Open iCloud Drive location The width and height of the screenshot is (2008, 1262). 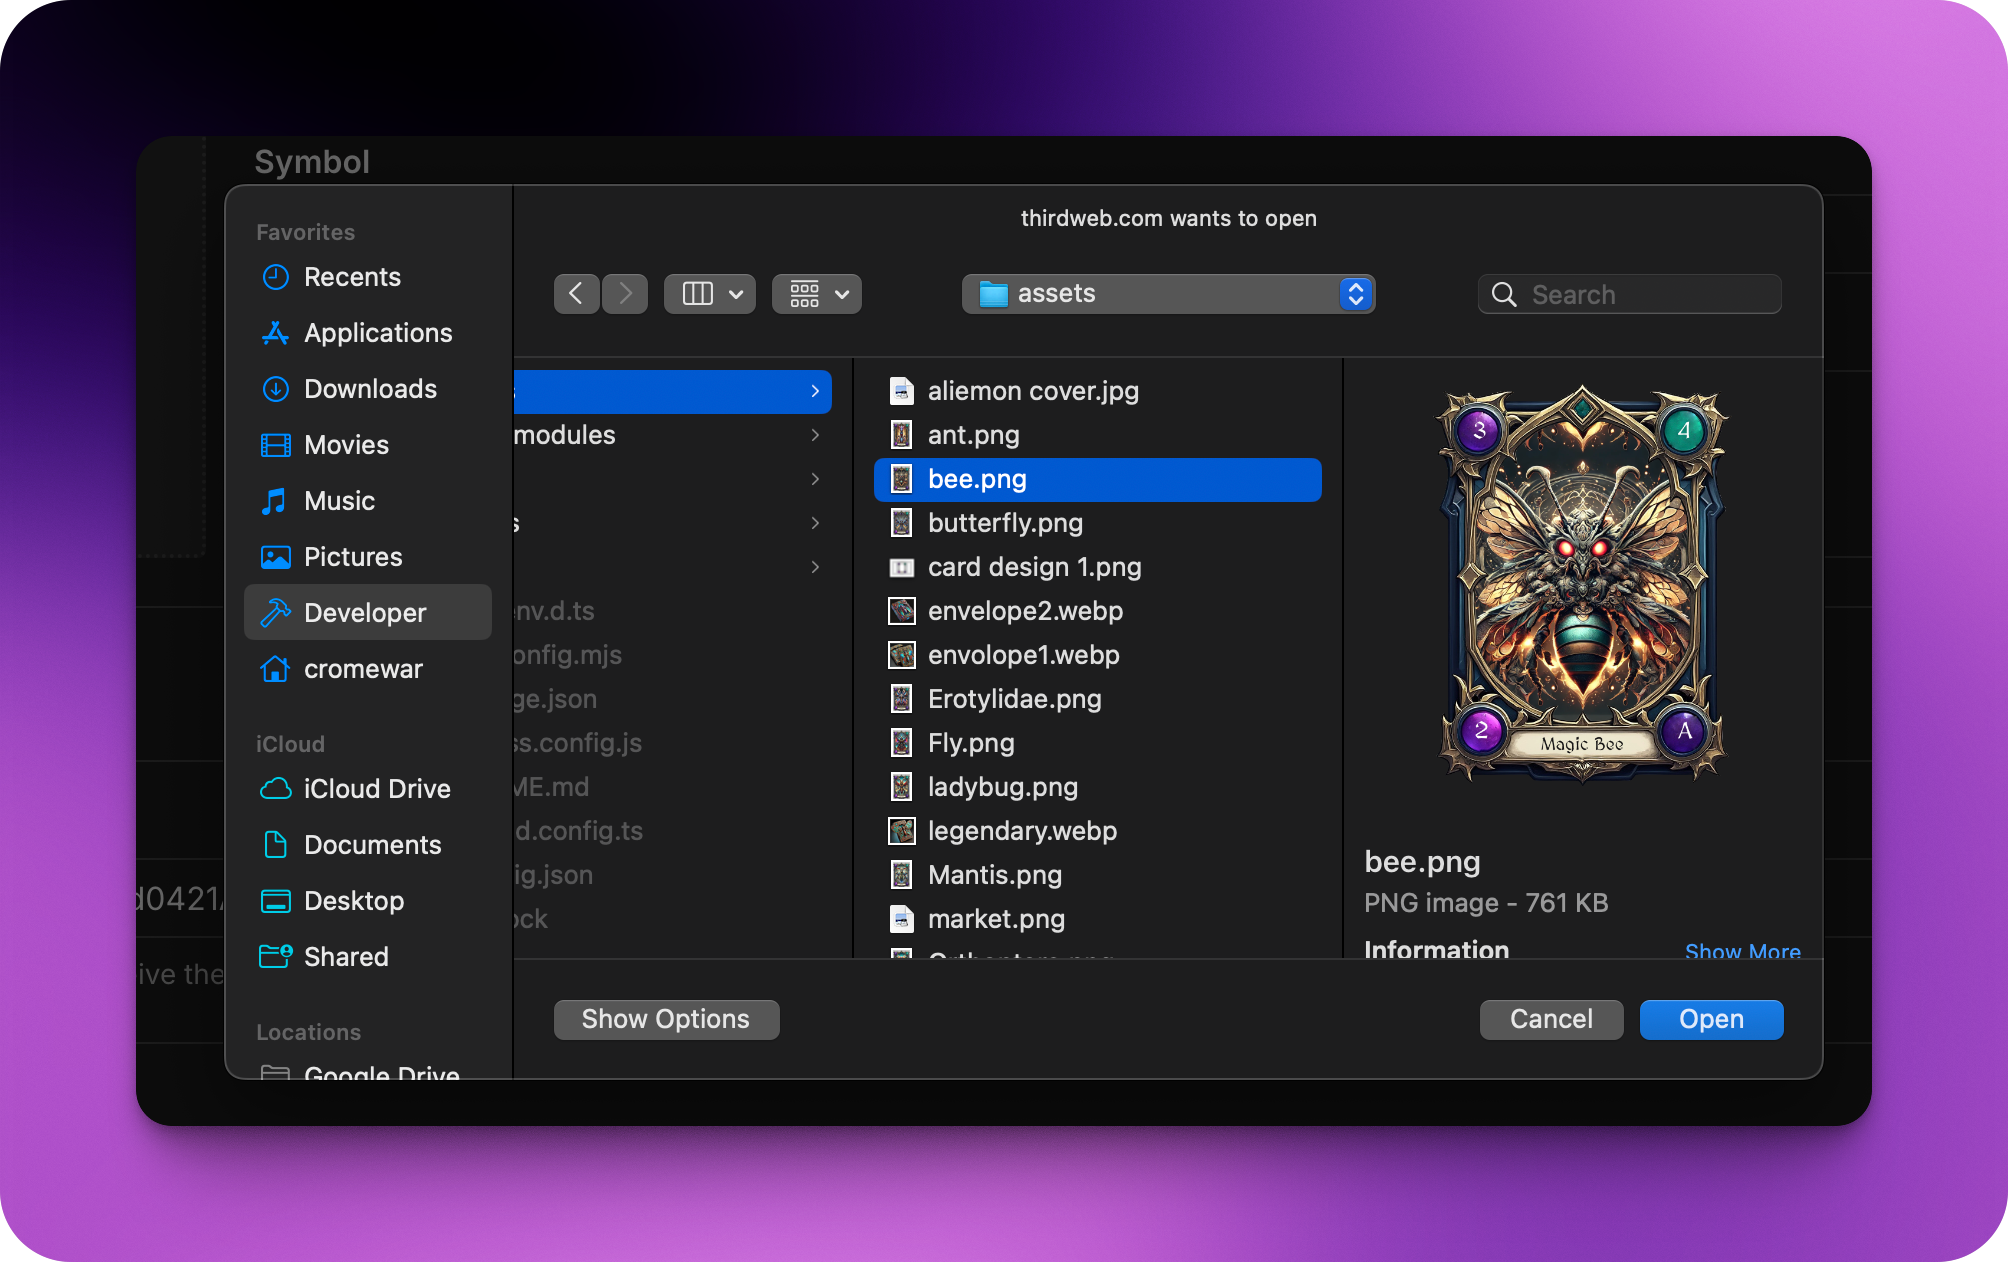pos(376,789)
